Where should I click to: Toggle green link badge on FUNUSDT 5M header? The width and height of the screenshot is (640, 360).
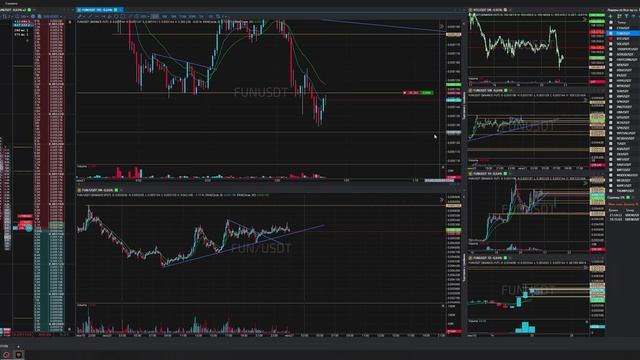click(506, 91)
